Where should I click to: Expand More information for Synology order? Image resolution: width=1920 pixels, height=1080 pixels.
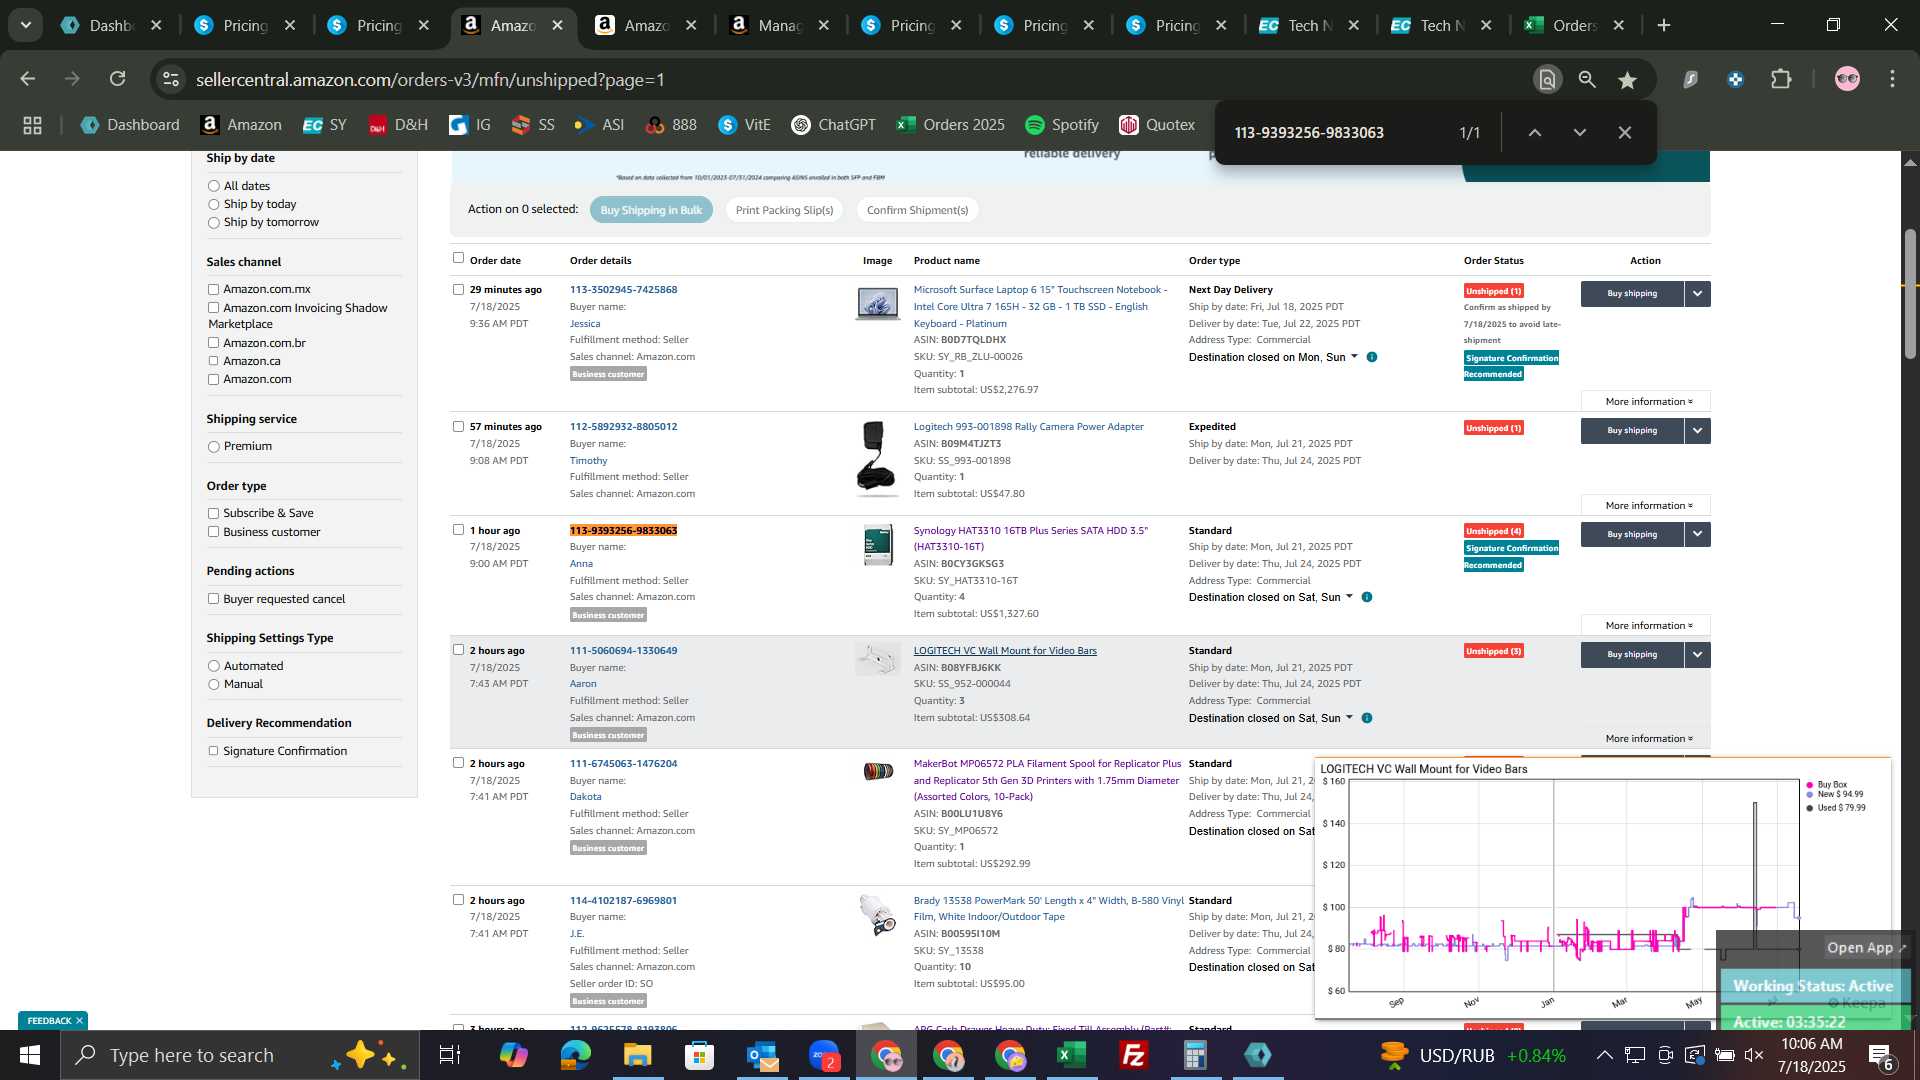(x=1646, y=626)
